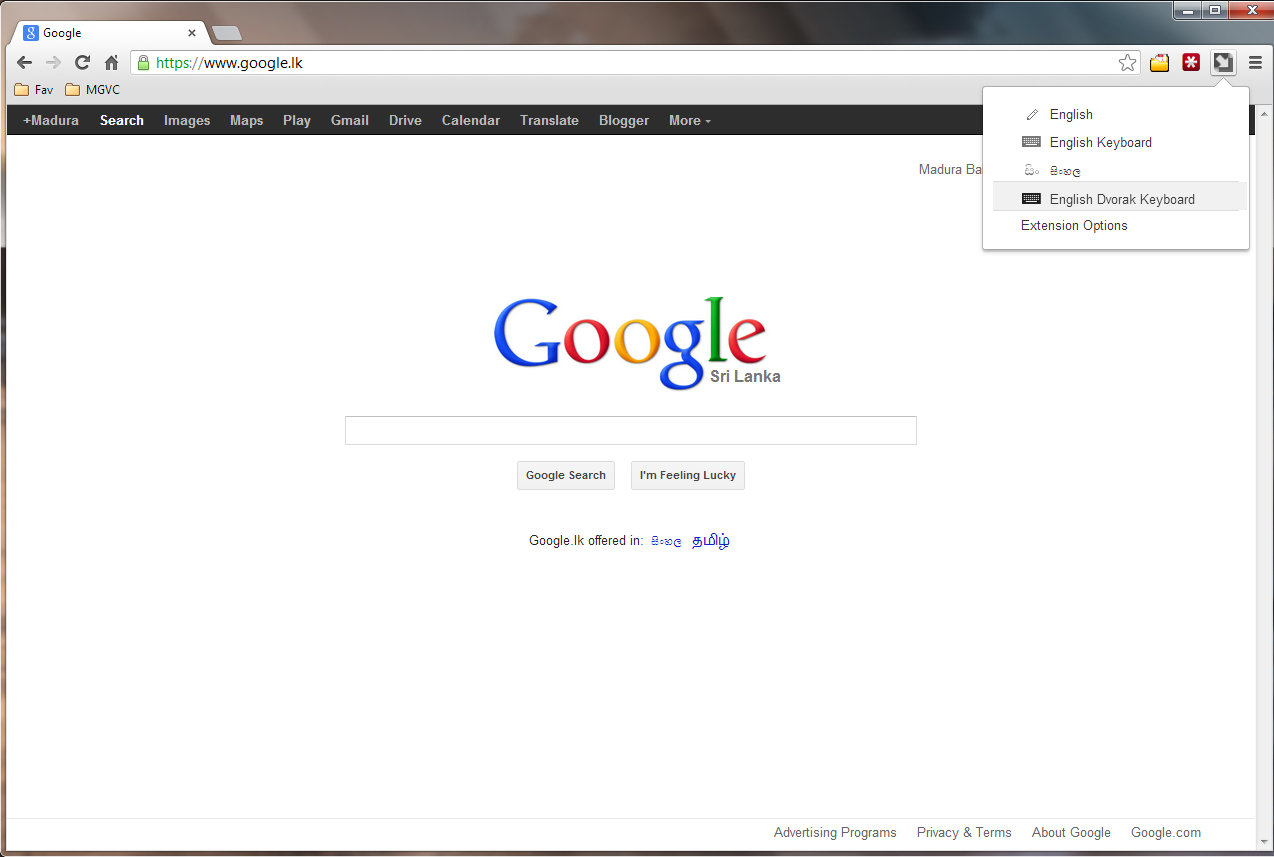1274x857 pixels.
Task: Focus the Google search box
Action: (631, 430)
